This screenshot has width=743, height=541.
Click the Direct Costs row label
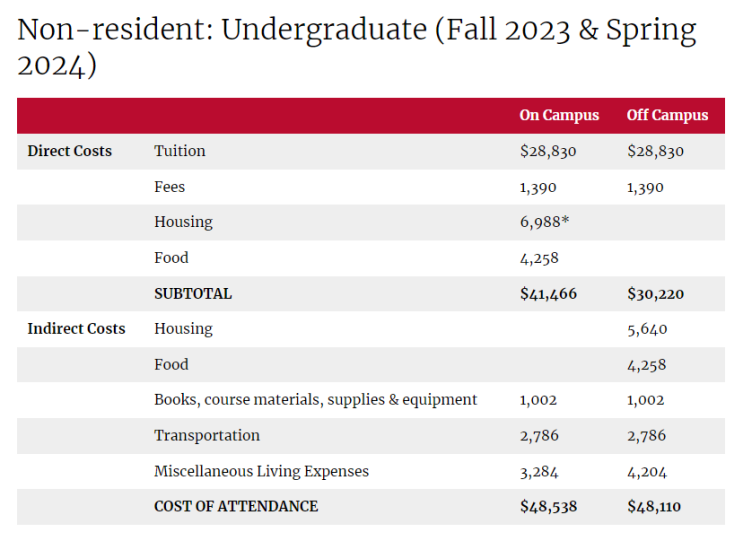[x=70, y=151]
